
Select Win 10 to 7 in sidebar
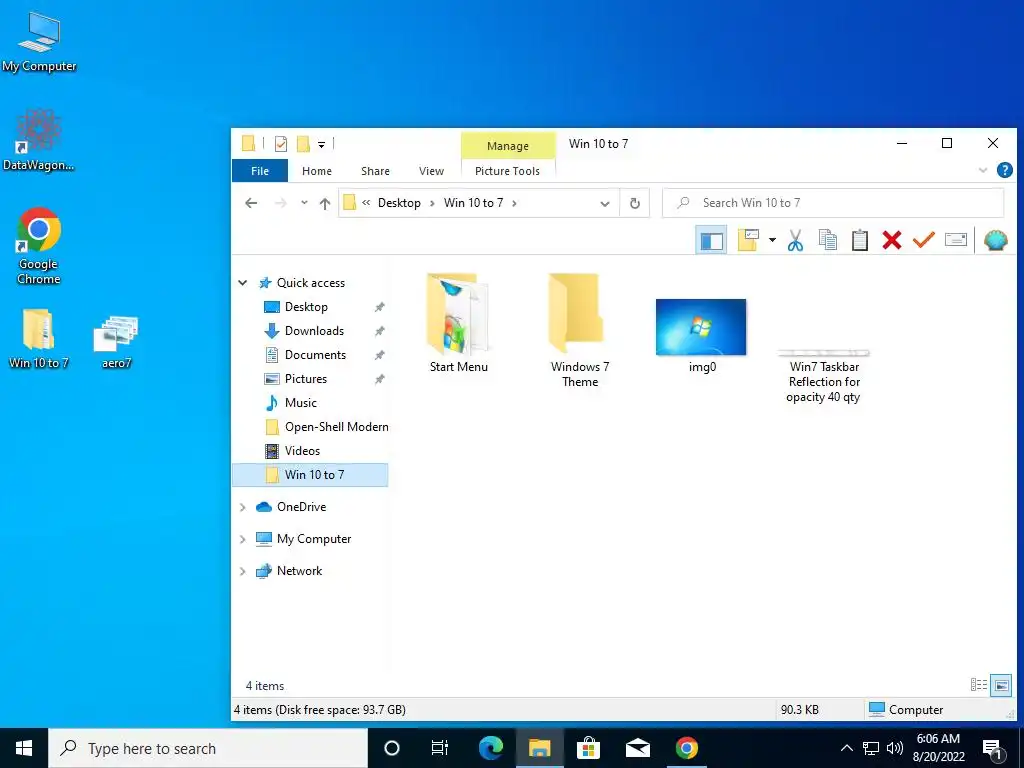pyautogui.click(x=310, y=475)
